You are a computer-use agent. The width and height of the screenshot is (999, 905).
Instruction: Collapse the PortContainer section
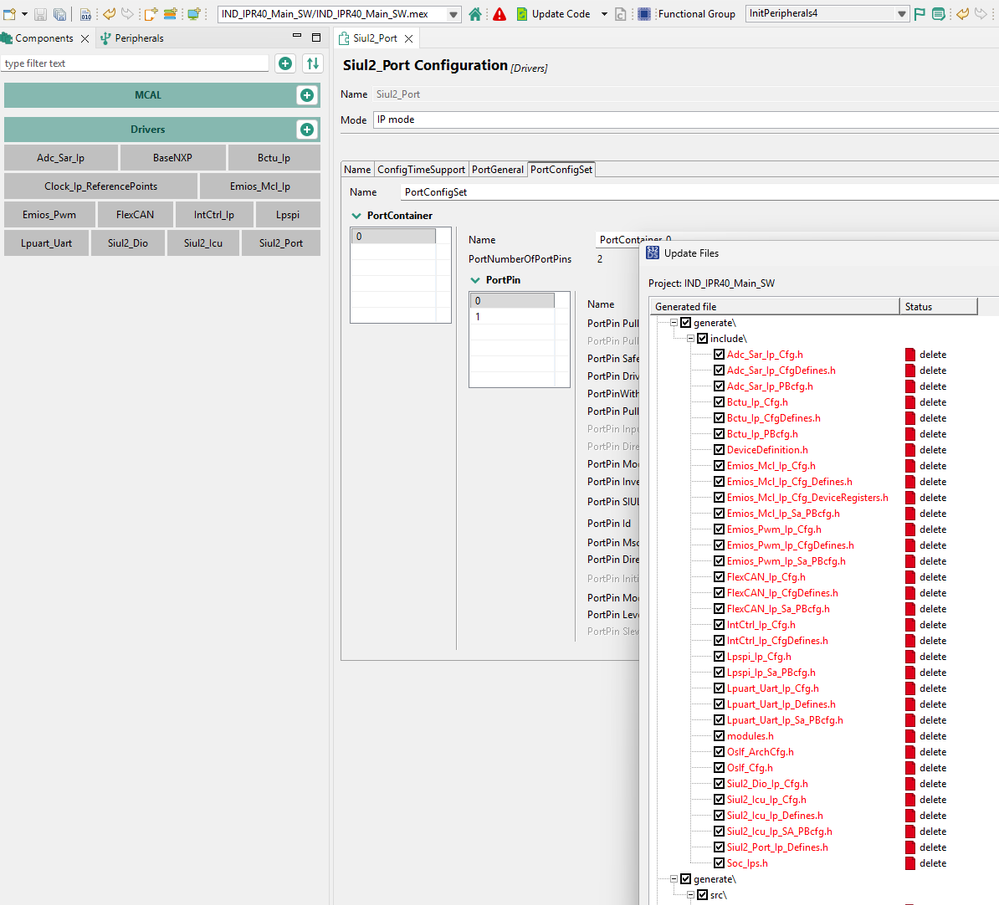356,215
